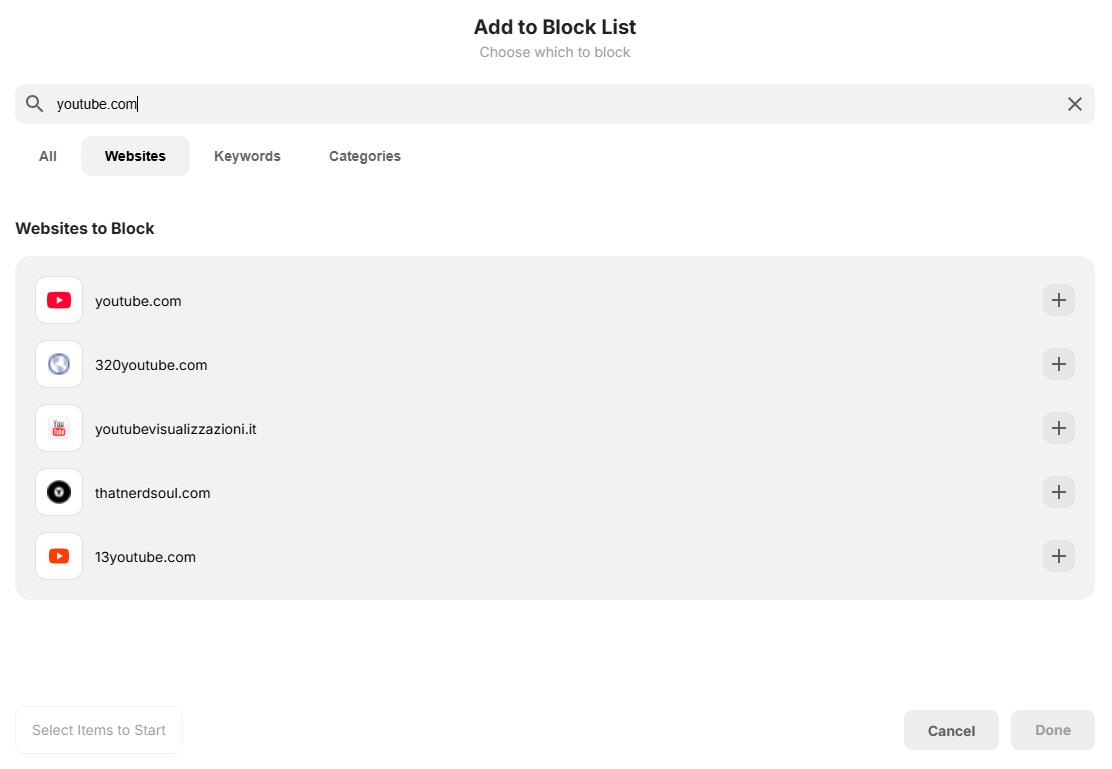Click the vinyl record icon for thatnerdsoul.com

click(x=58, y=492)
